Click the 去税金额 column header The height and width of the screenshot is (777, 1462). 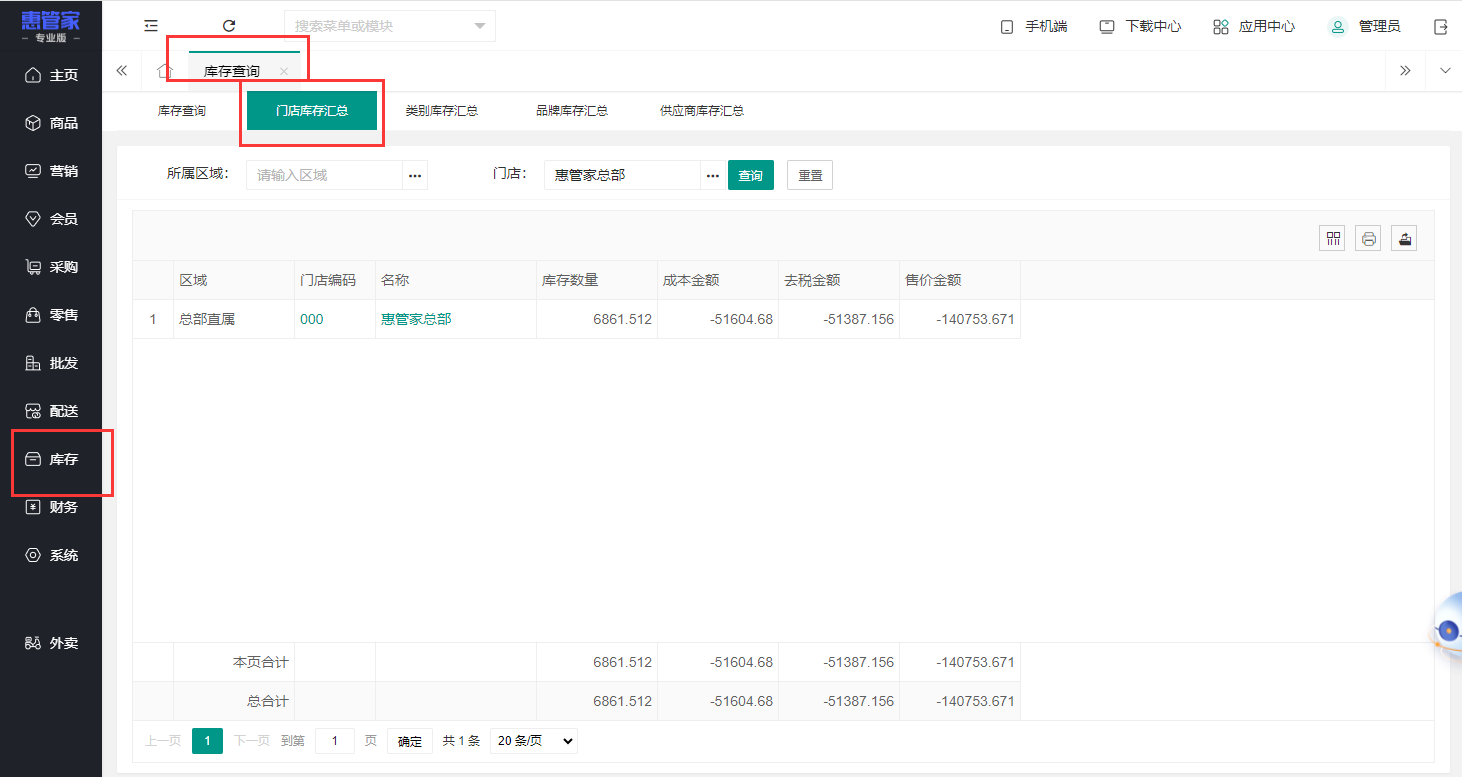click(839, 280)
